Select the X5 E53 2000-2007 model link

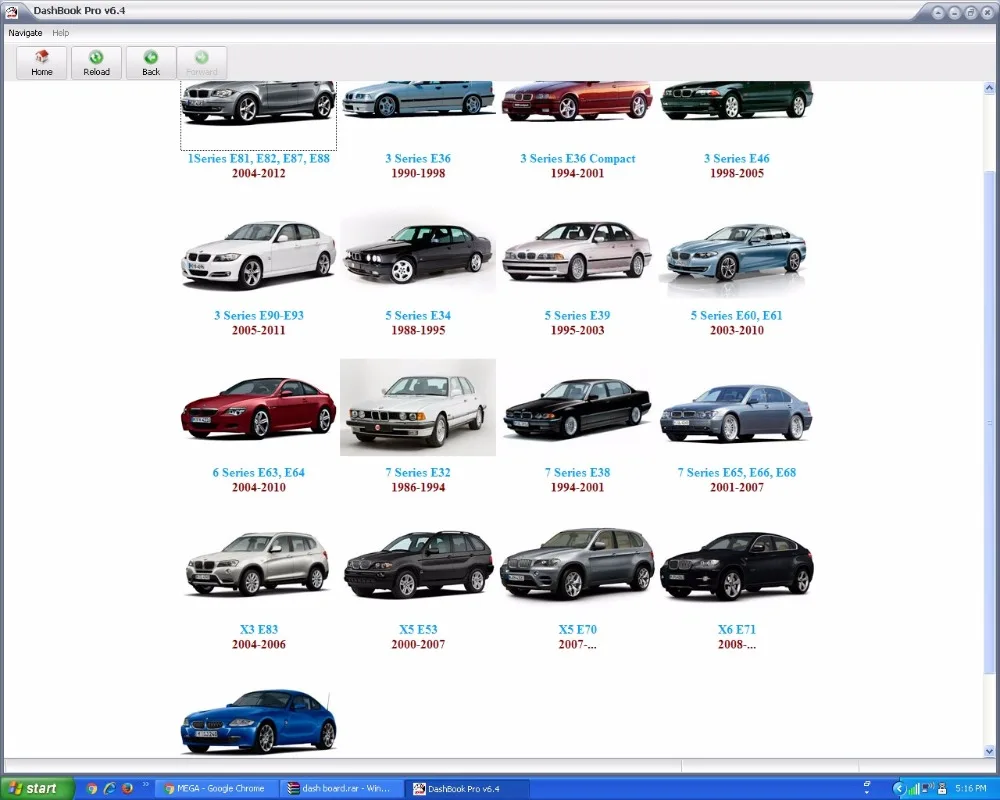coord(417,629)
